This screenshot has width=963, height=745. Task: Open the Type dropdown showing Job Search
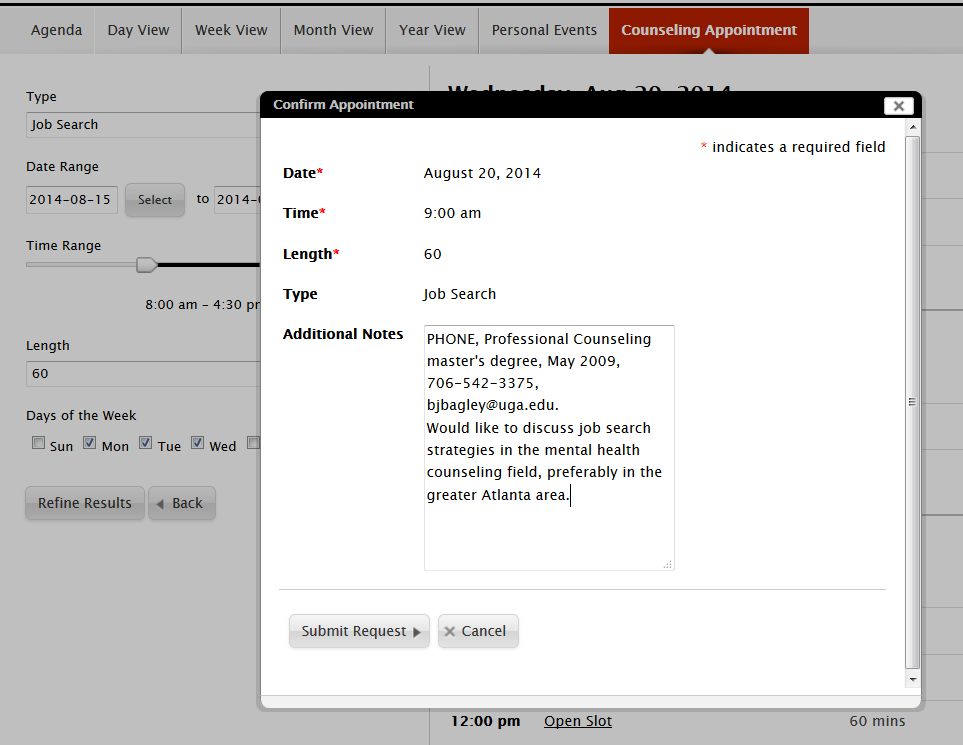coord(143,125)
